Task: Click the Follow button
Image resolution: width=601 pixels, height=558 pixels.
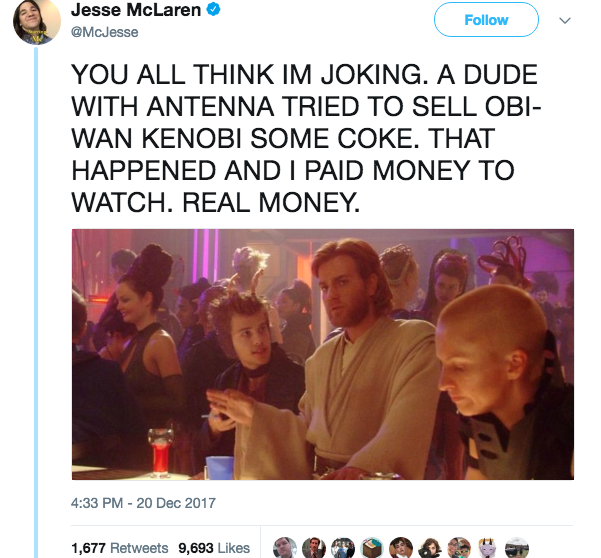Action: click(x=486, y=20)
